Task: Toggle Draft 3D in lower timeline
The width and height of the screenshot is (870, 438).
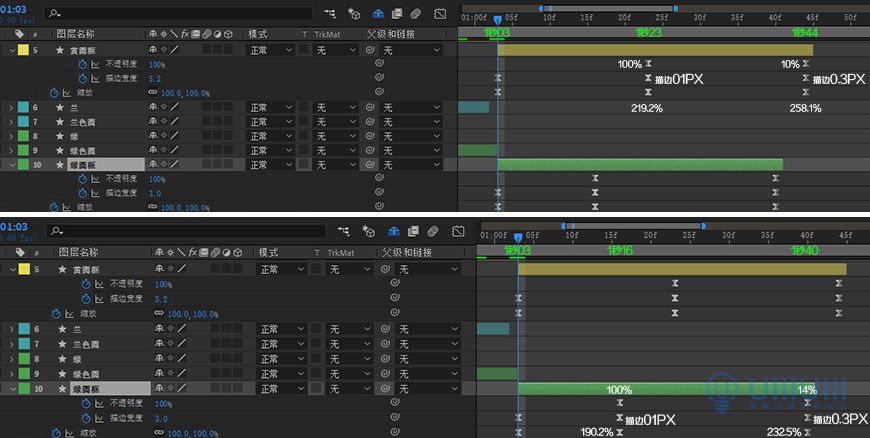Action: tap(369, 231)
